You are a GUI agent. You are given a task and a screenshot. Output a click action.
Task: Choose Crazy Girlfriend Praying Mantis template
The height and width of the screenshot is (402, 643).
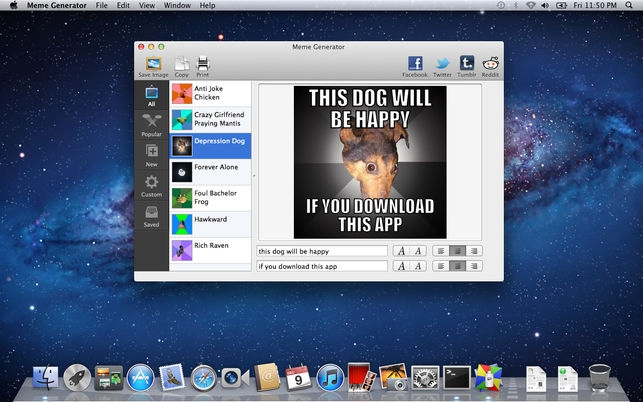pos(210,119)
